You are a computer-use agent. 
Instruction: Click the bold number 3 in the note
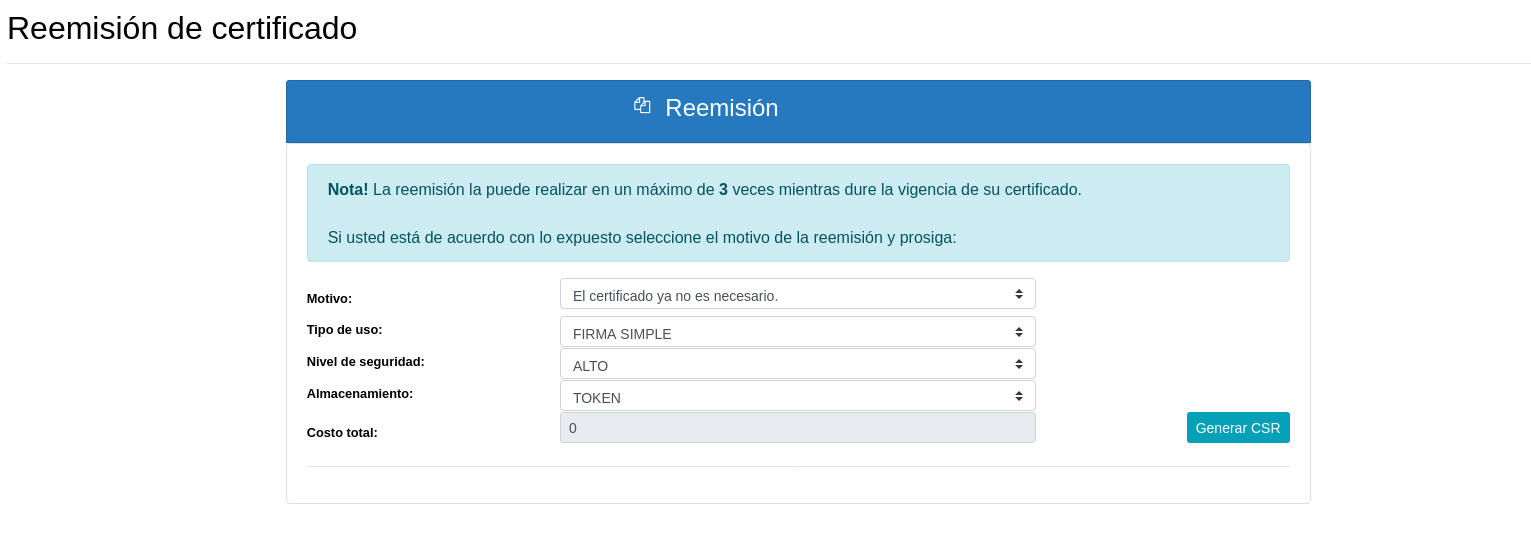(723, 190)
